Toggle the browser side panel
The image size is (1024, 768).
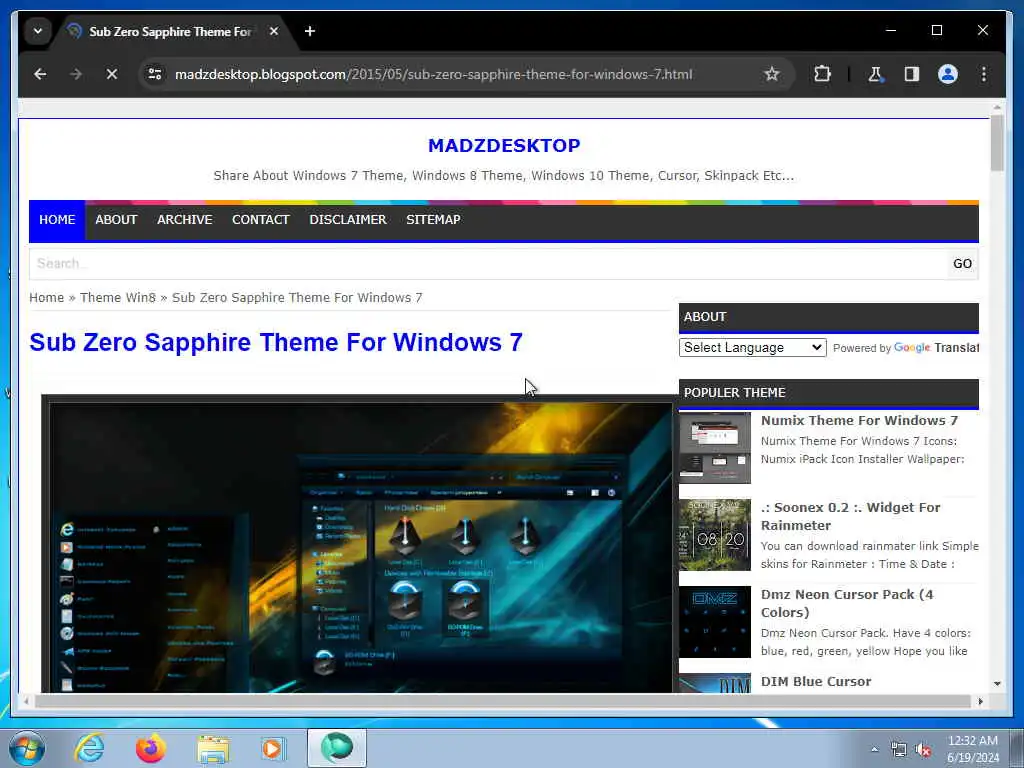(912, 74)
